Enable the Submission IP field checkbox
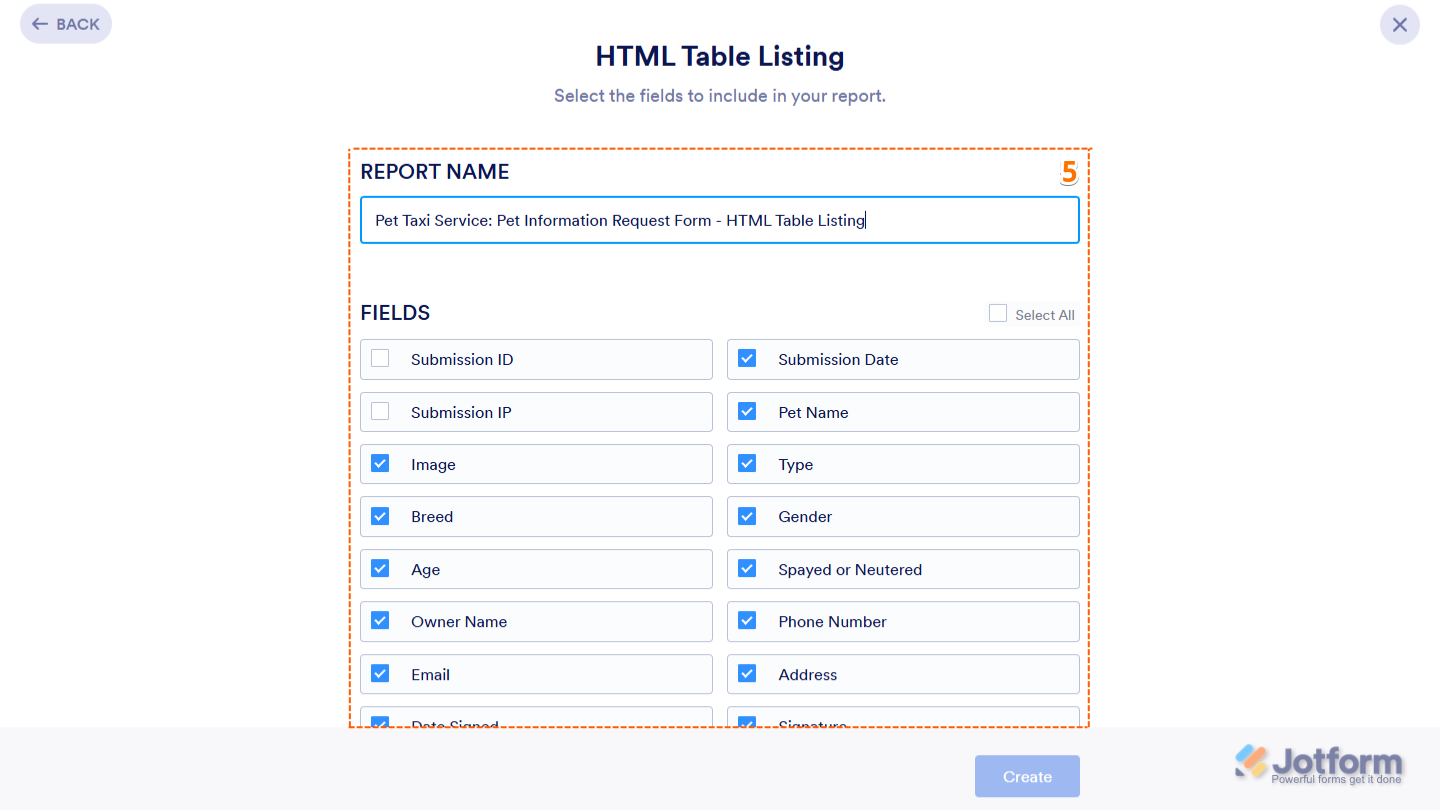 pyautogui.click(x=380, y=412)
